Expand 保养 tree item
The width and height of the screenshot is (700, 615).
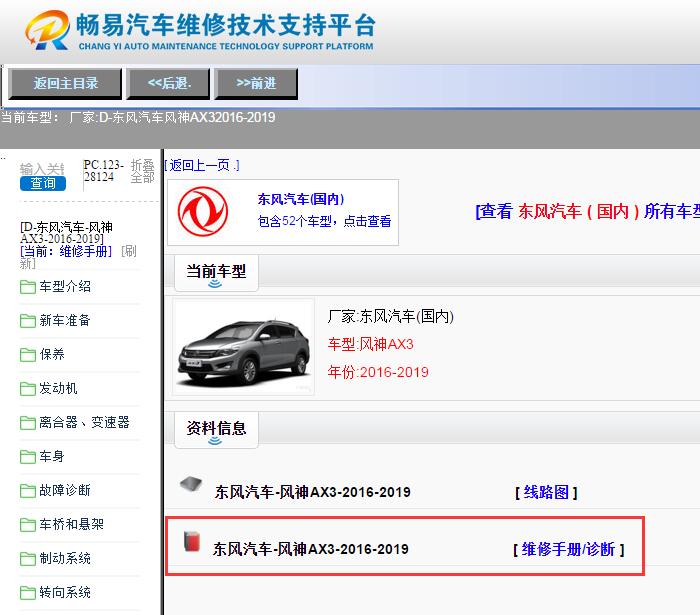pyautogui.click(x=52, y=354)
